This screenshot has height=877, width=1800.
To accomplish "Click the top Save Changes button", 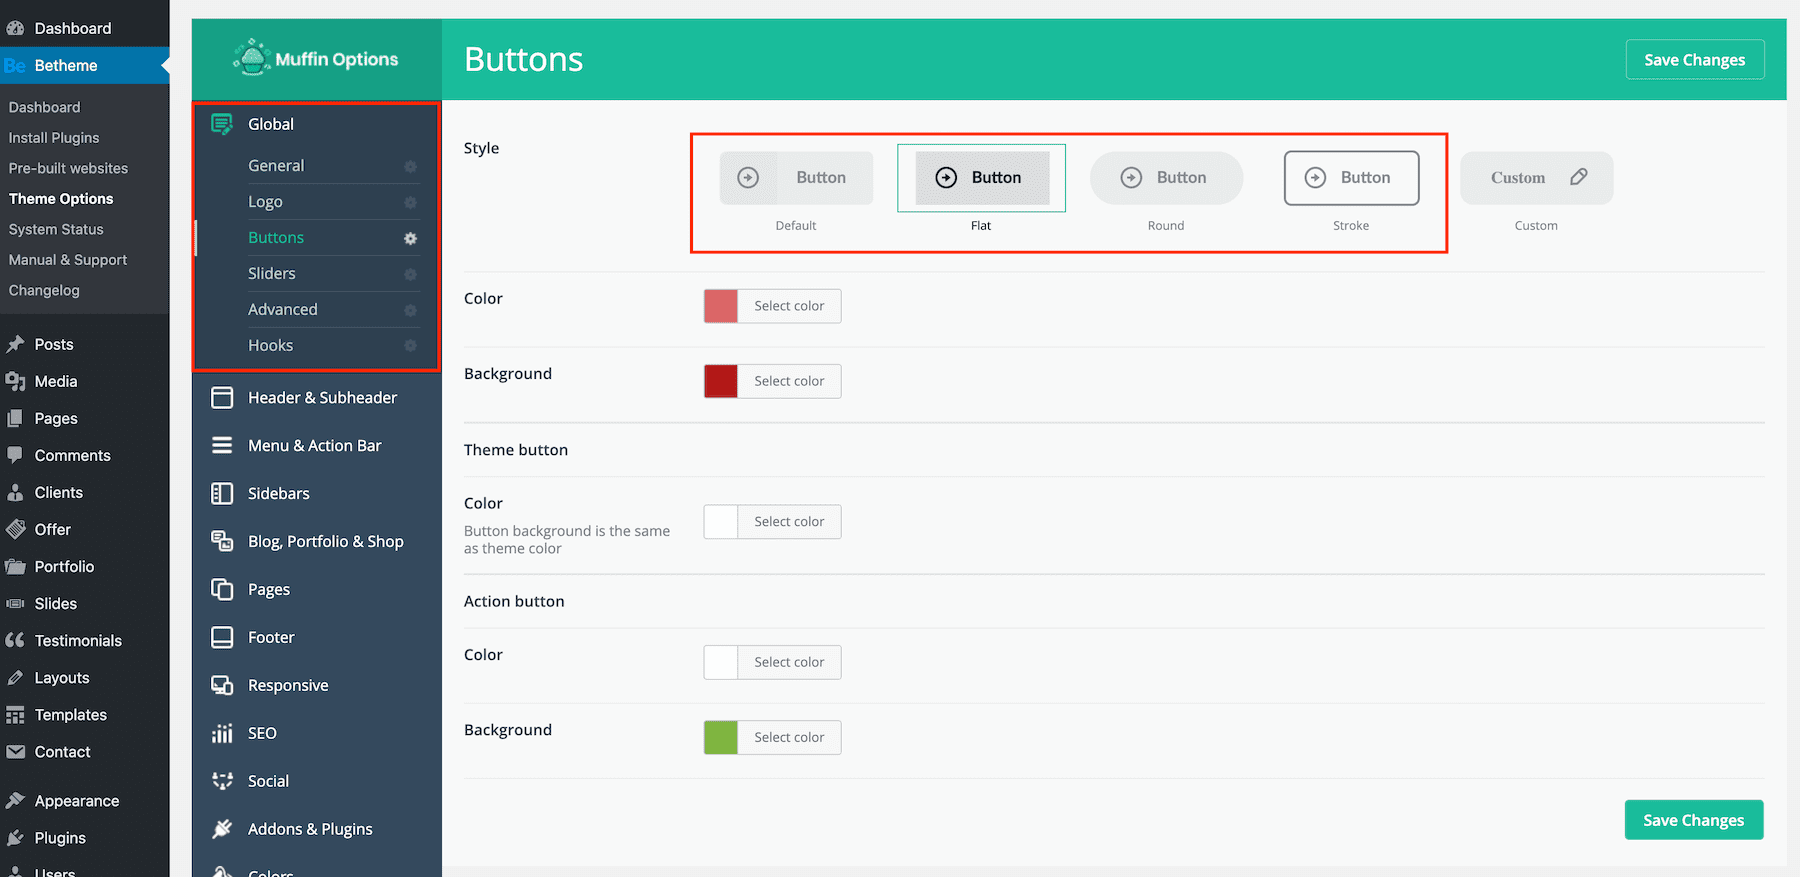I will 1694,60.
